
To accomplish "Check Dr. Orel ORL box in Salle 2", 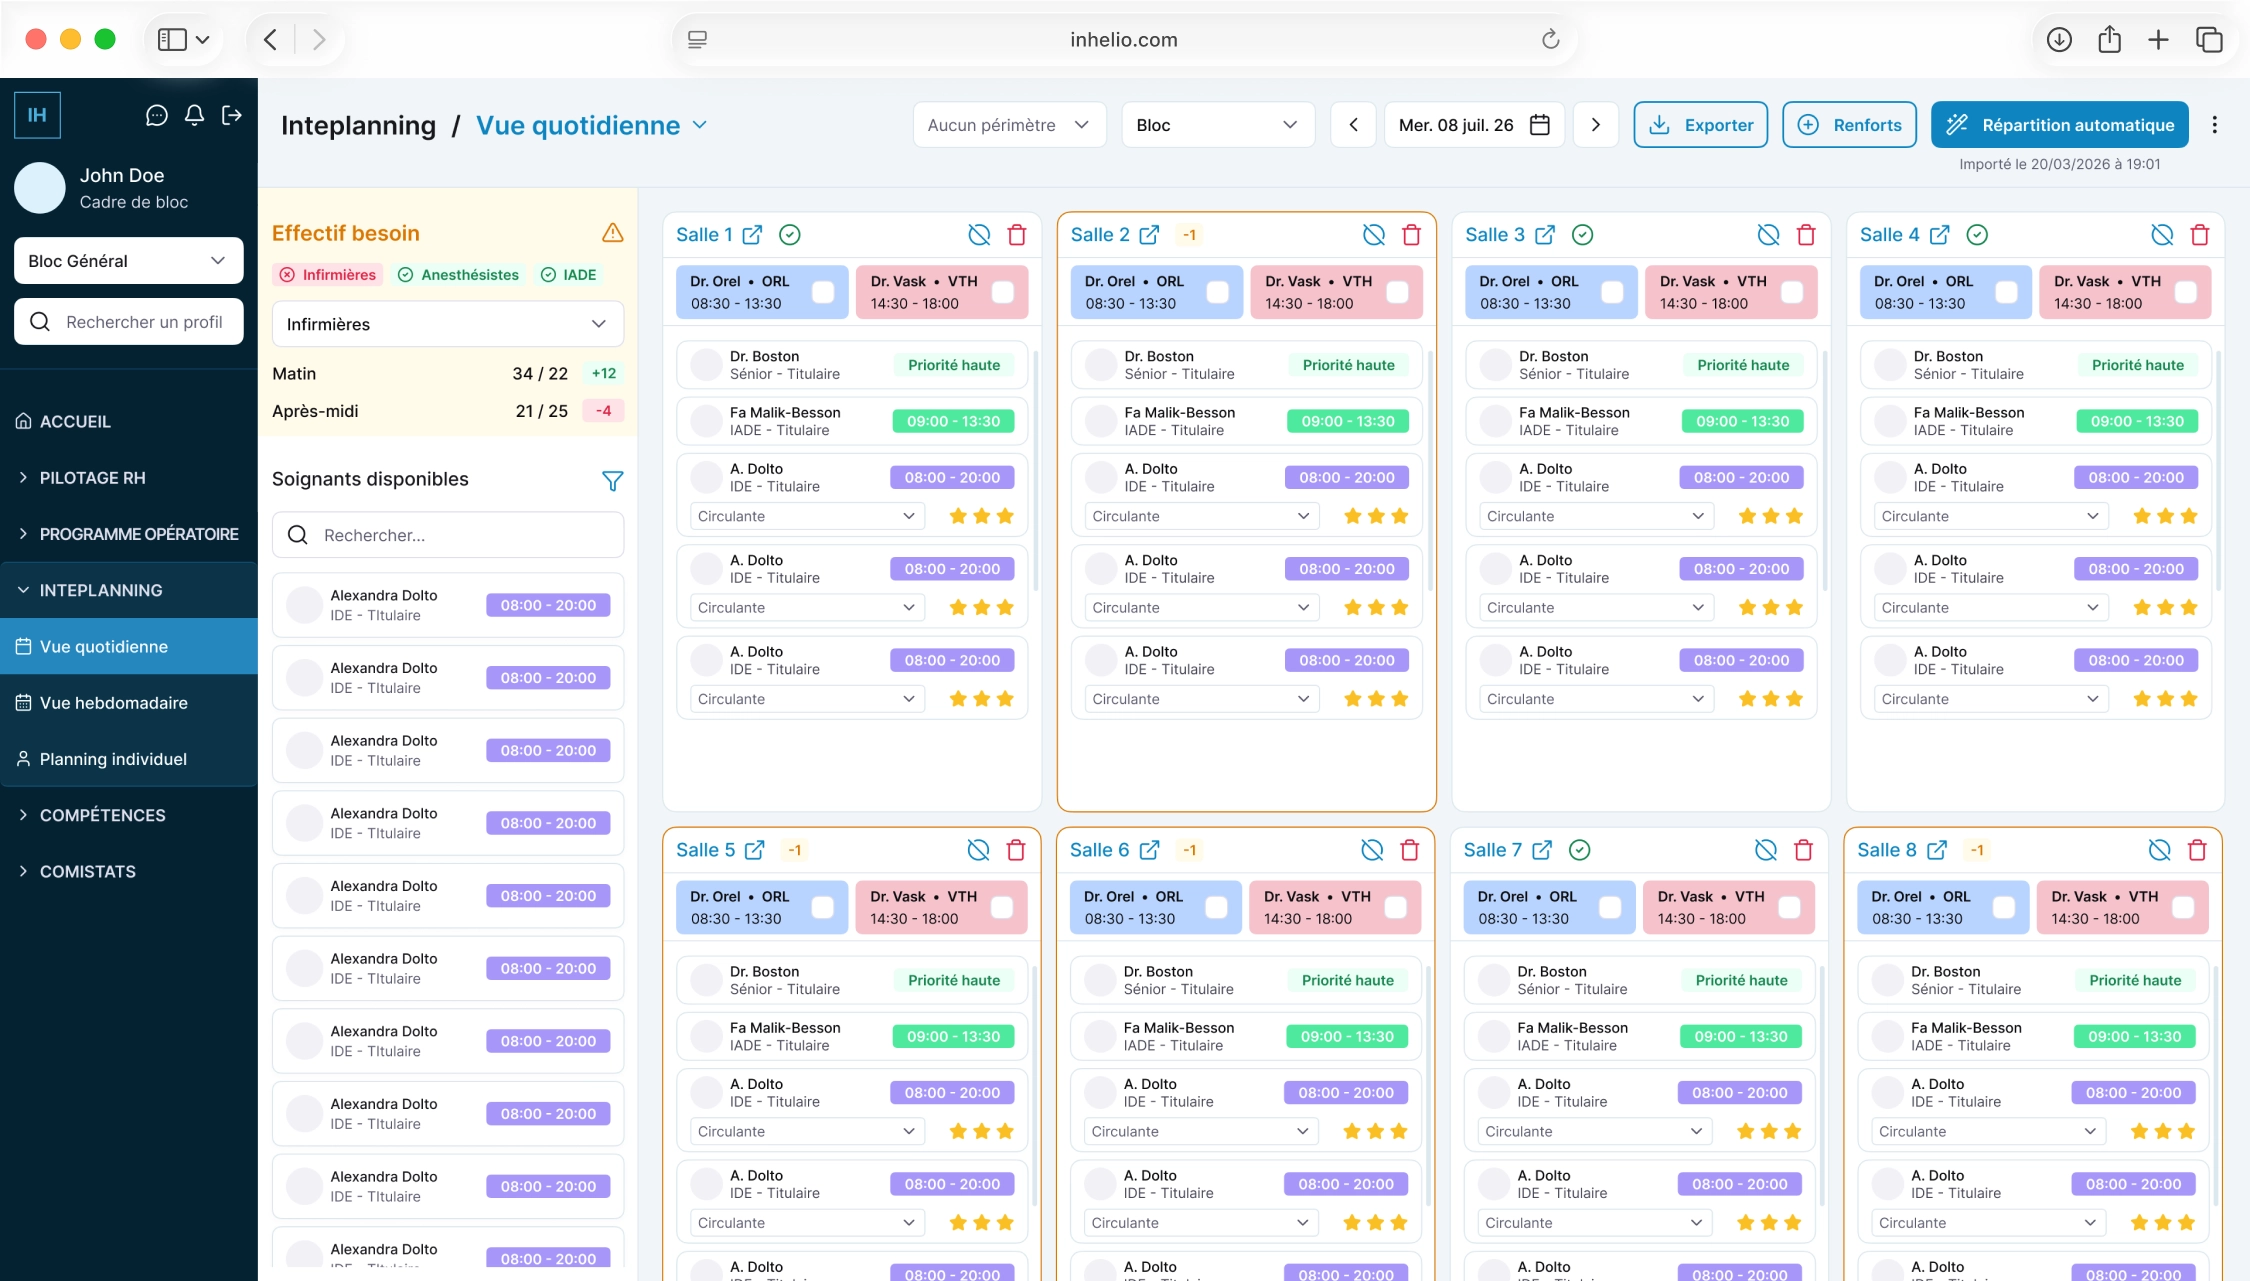I will (x=1217, y=292).
